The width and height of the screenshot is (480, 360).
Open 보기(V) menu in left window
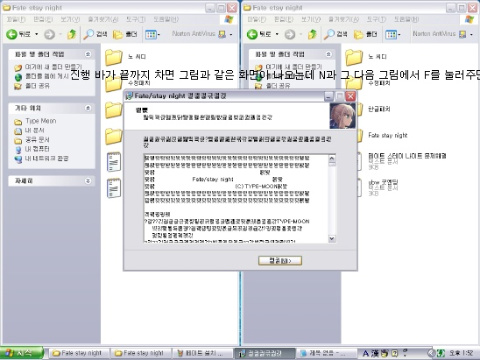70,19
